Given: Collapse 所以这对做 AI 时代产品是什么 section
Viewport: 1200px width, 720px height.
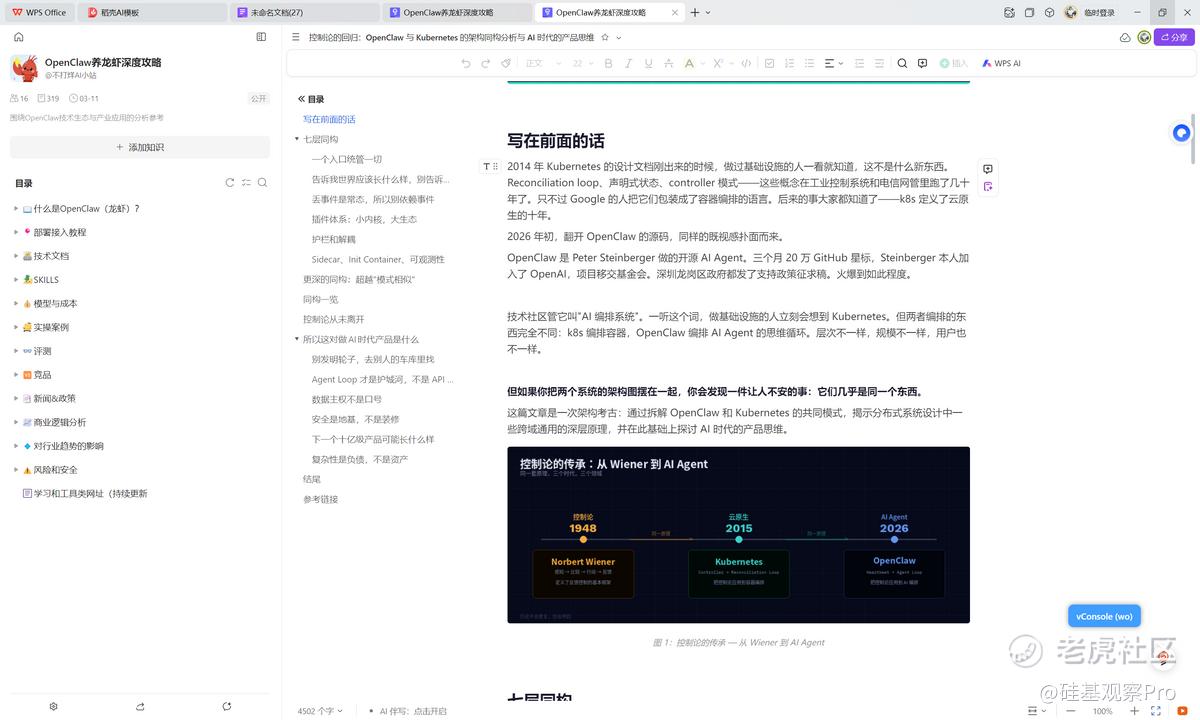Looking at the screenshot, I should pos(297,339).
